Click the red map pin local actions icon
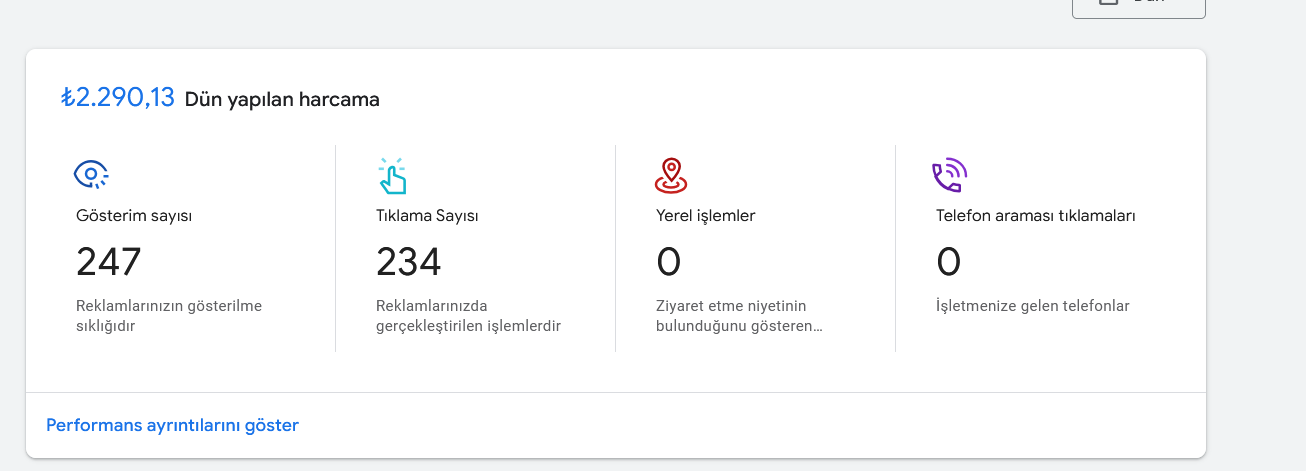This screenshot has height=471, width=1306. tap(671, 175)
